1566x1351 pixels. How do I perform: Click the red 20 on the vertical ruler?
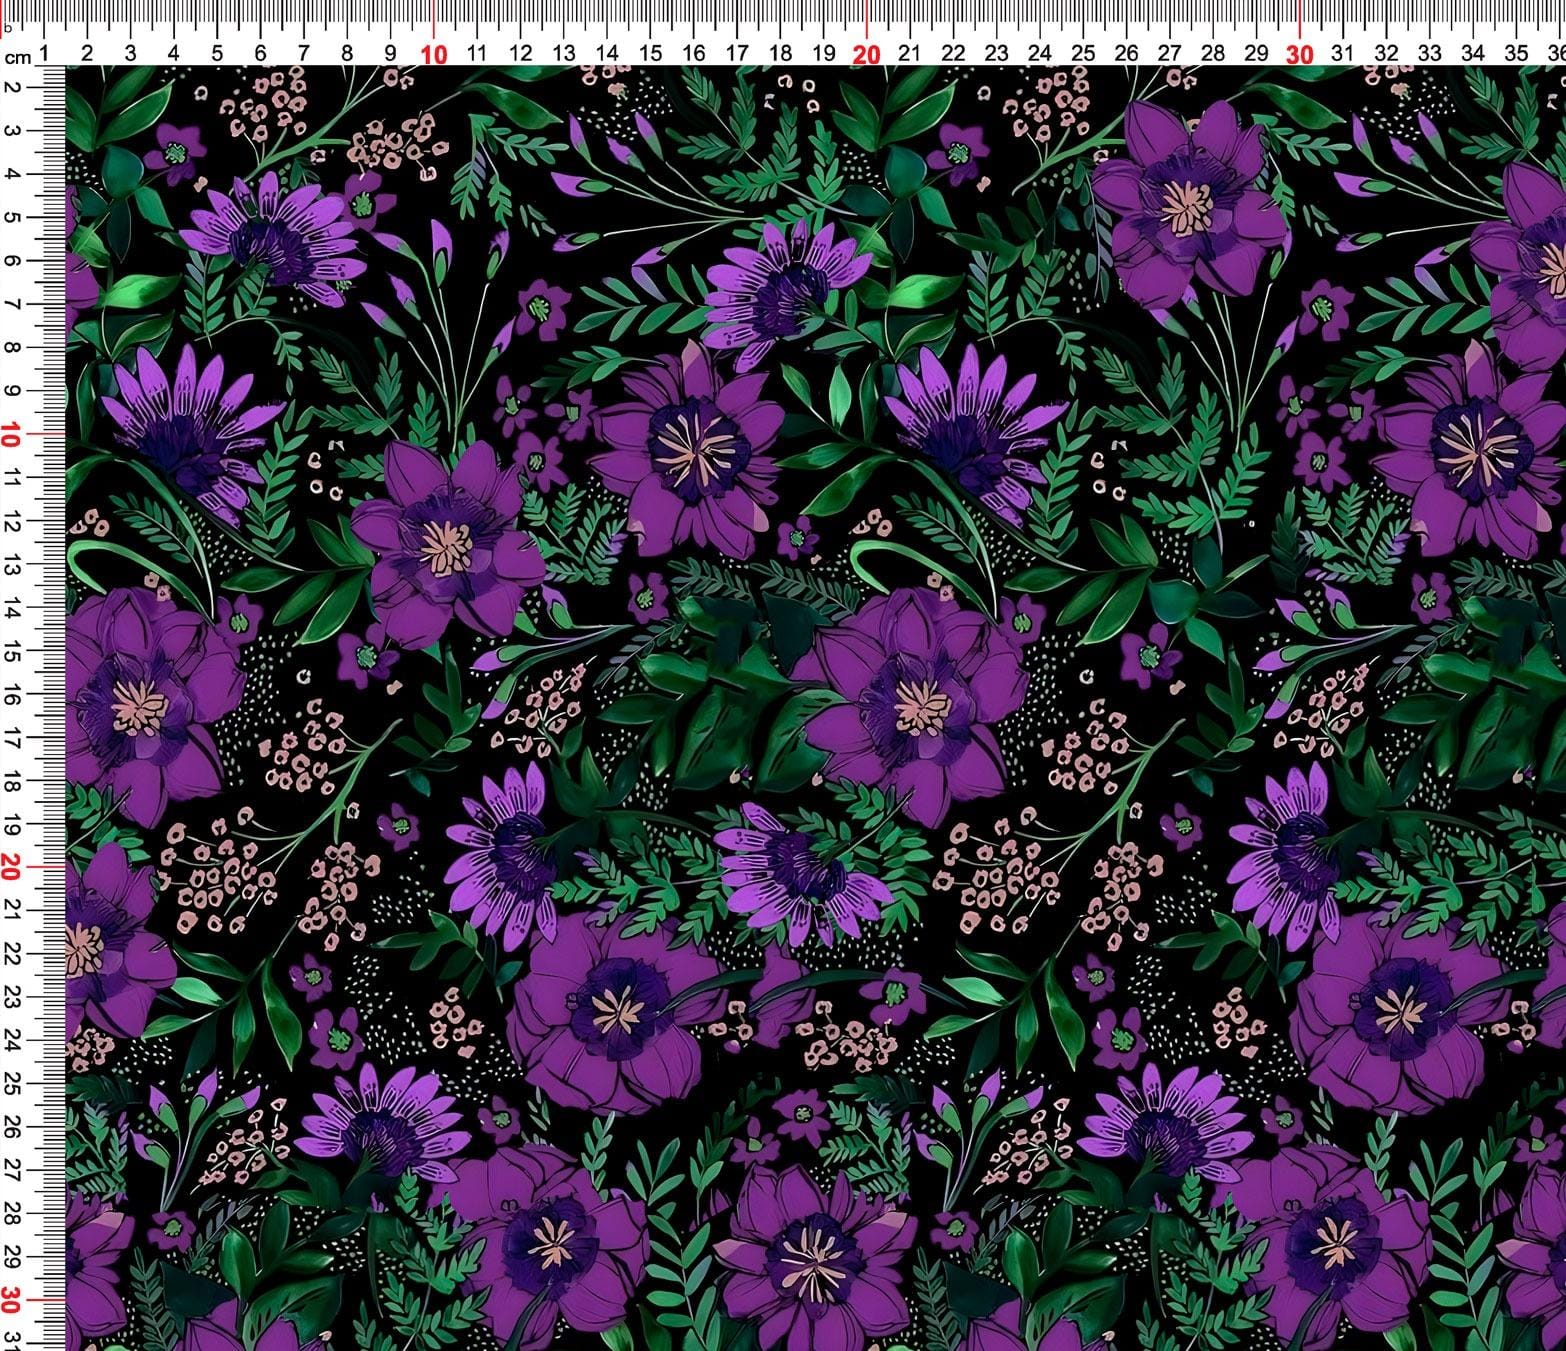pos(12,867)
